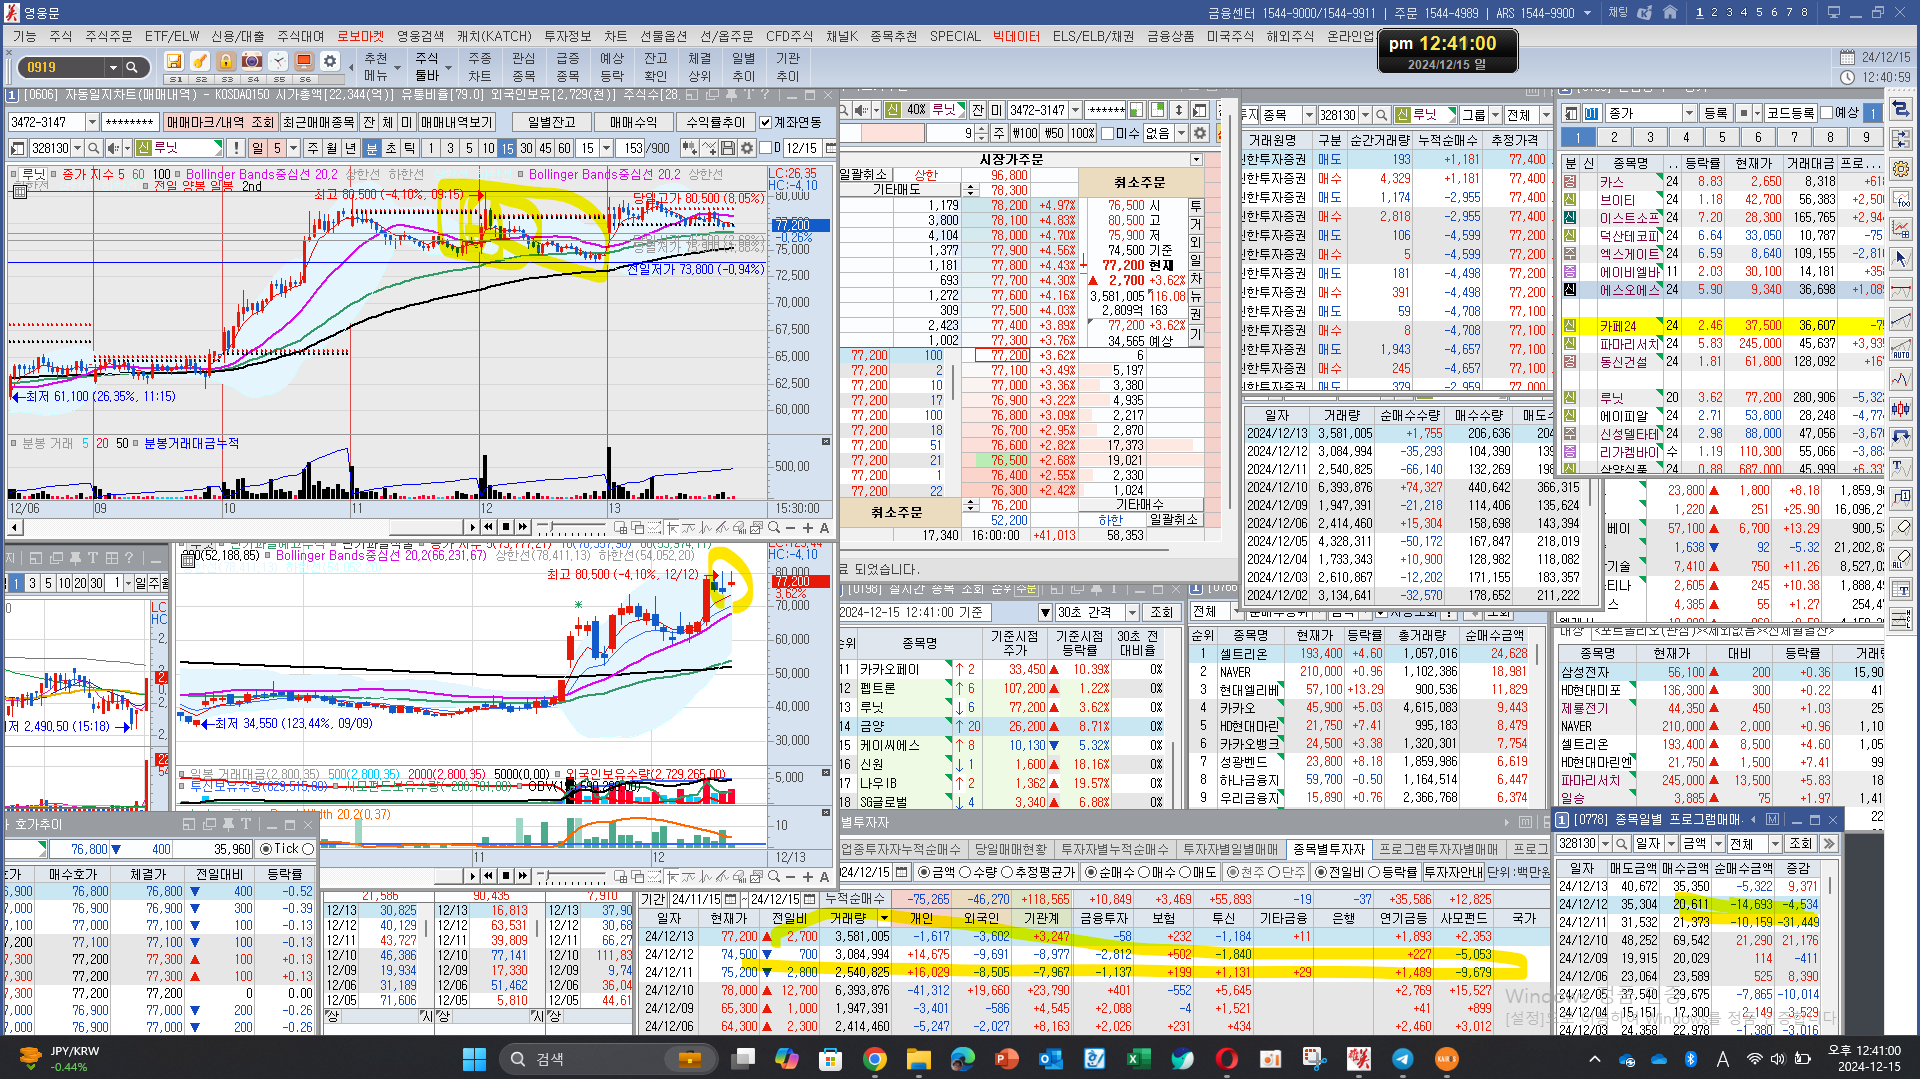1920x1079 pixels.
Task: Open the 로보마켓 menu
Action: point(360,36)
